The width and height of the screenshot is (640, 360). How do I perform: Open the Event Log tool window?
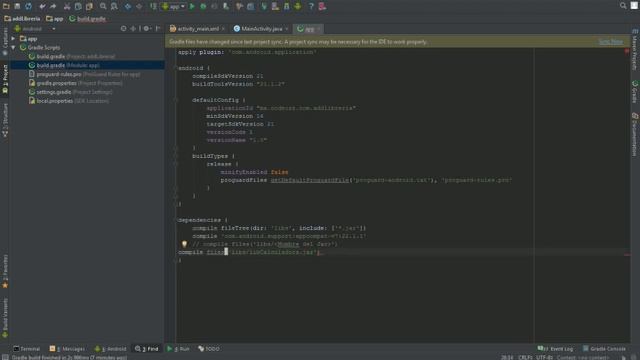pyautogui.click(x=556, y=349)
